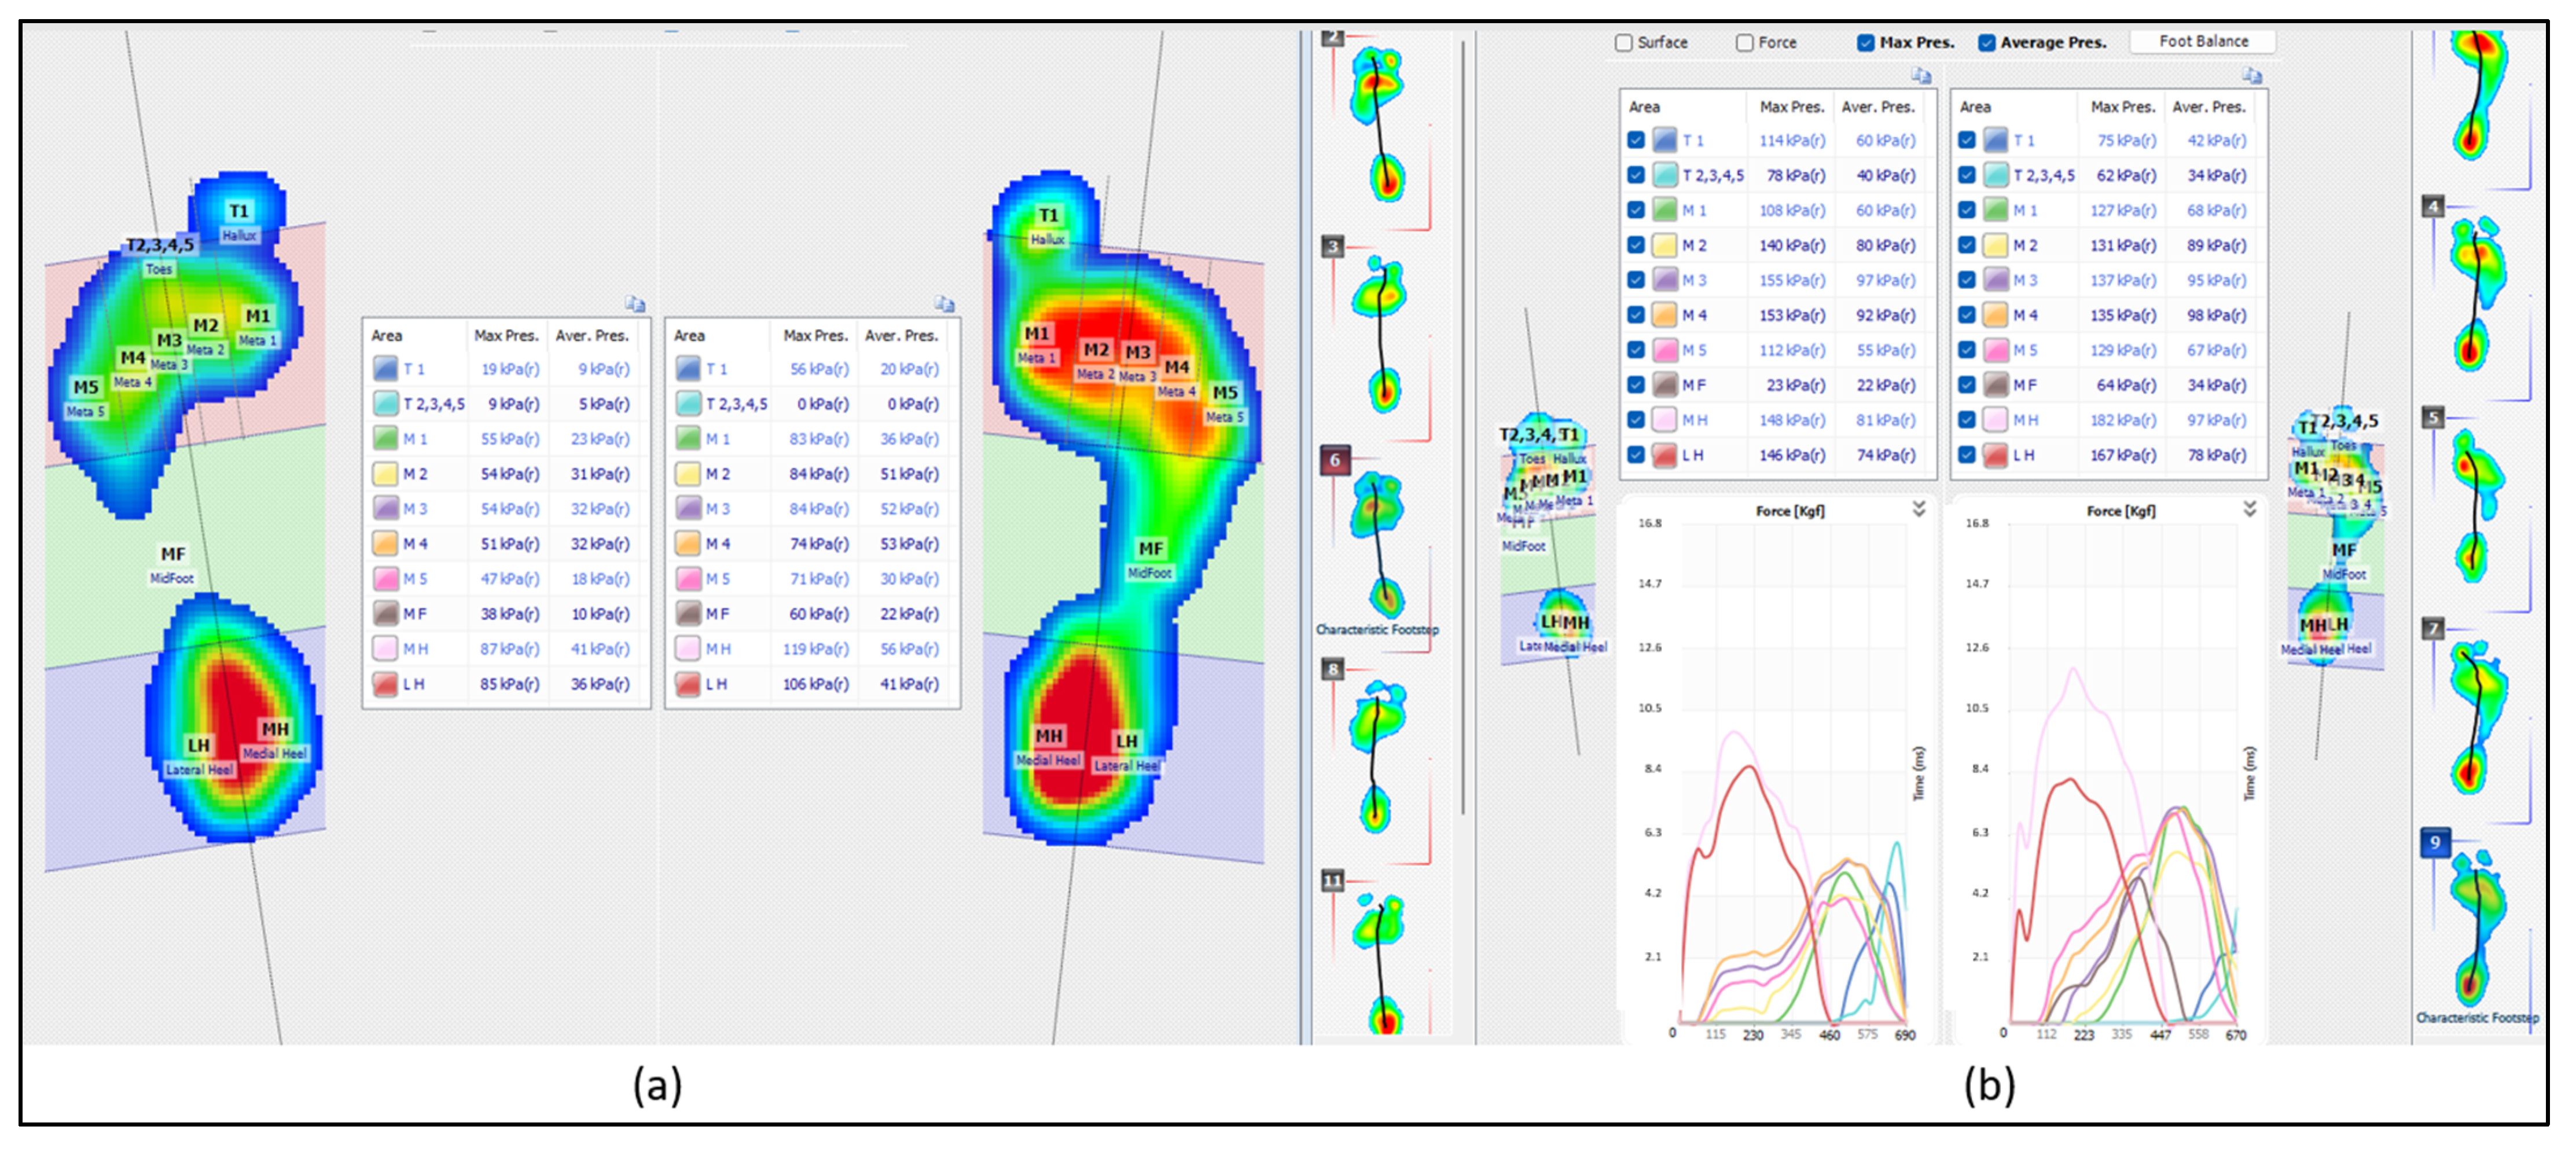Image resolution: width=2576 pixels, height=1152 pixels.
Task: Untick M 3 row checkbox in left table
Action: tap(1636, 280)
